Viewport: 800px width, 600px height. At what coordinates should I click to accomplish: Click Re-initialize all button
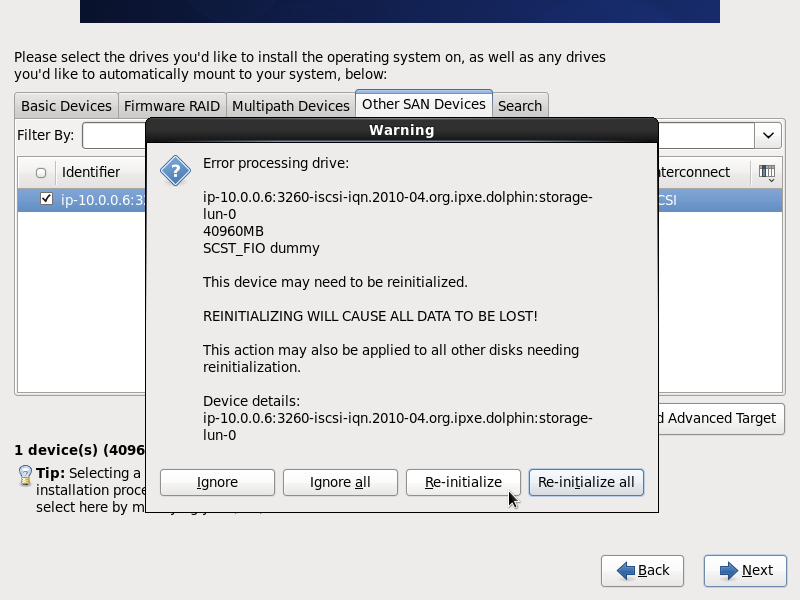(x=586, y=482)
